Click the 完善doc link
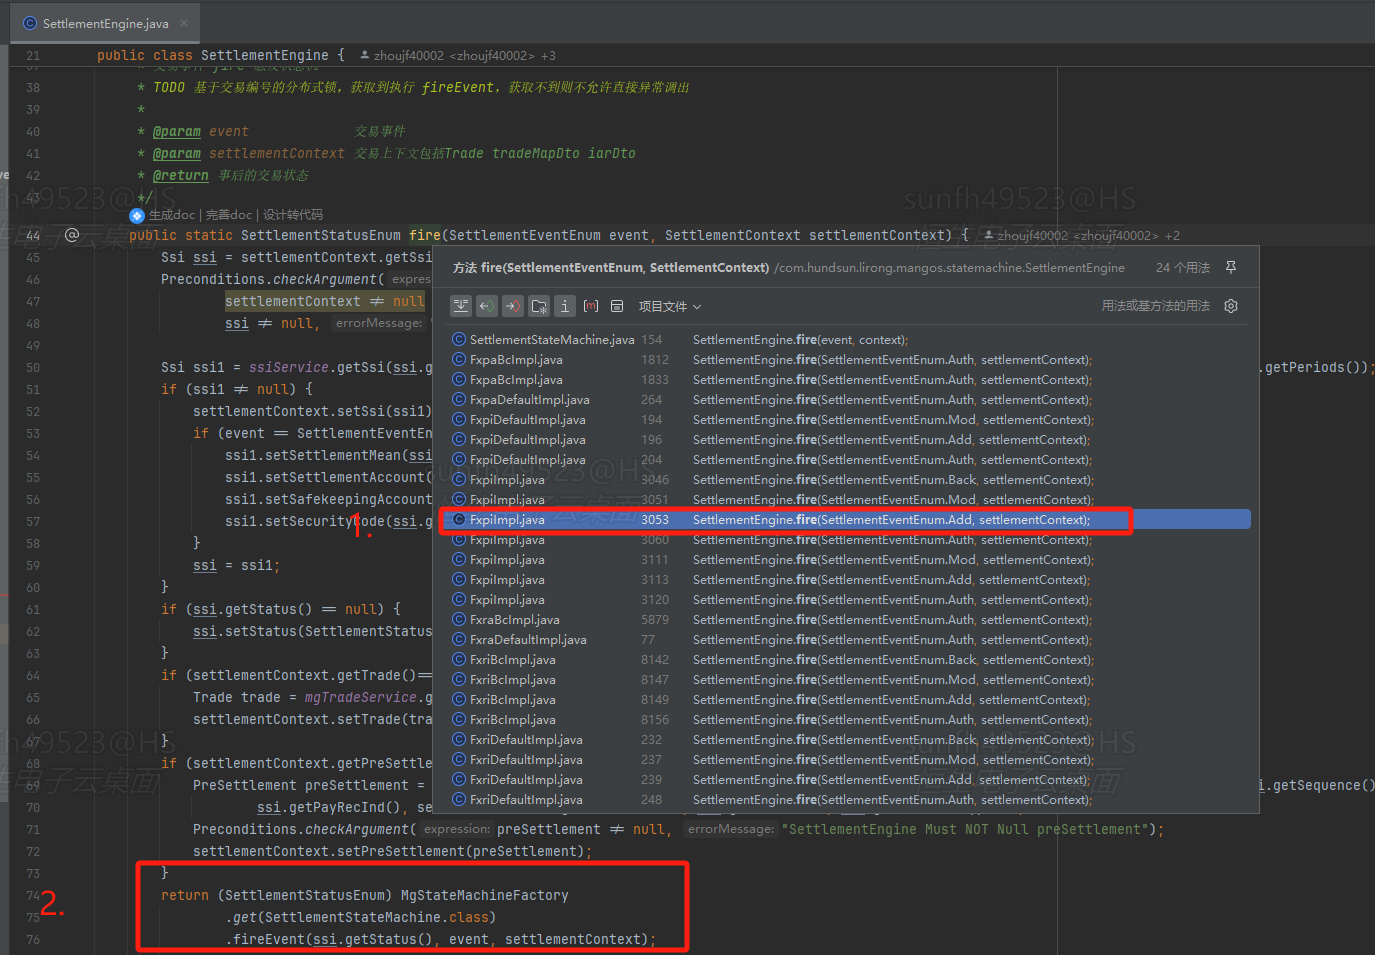 [x=229, y=215]
